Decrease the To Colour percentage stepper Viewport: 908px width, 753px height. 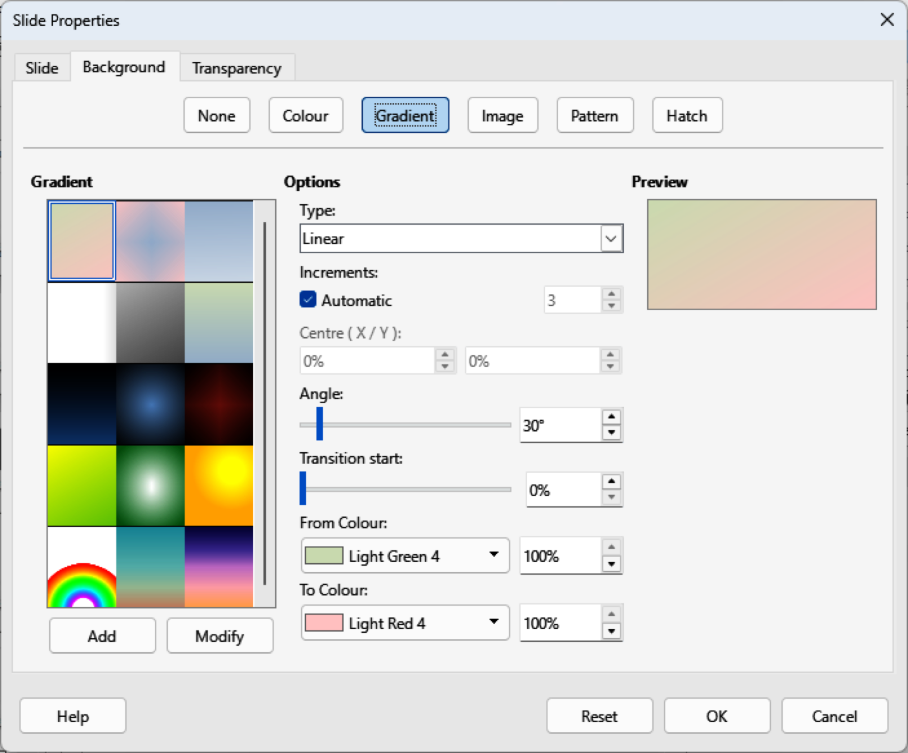[612, 631]
